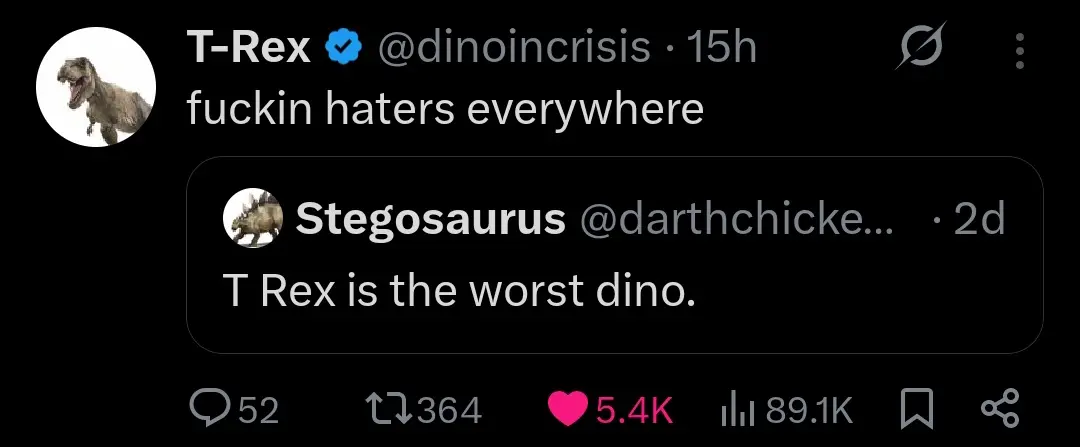The height and width of the screenshot is (447, 1080).
Task: Click the 5.4K likes count
Action: pos(633,408)
